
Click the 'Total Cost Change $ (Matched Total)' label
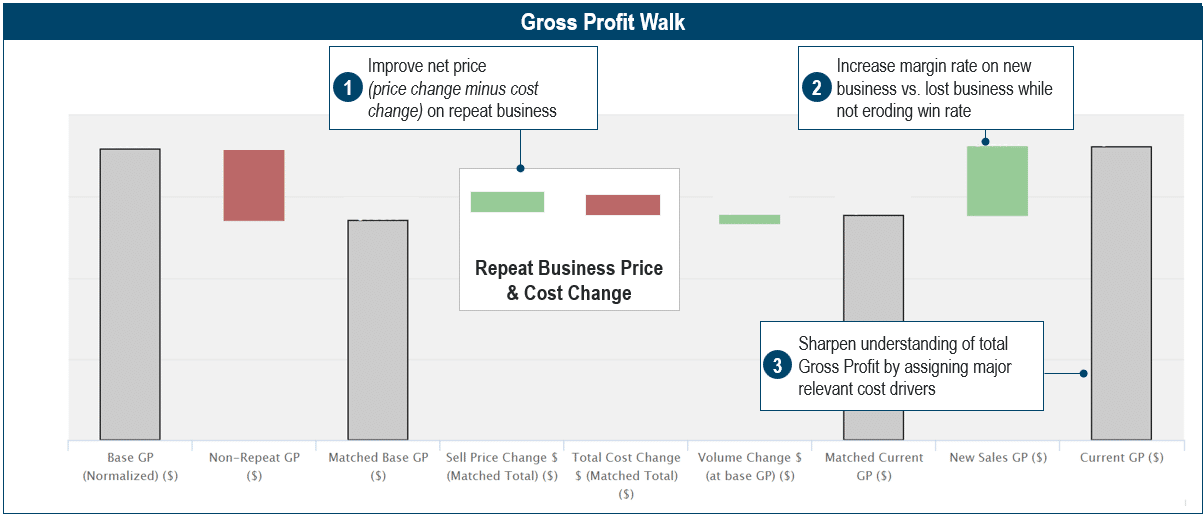tap(626, 475)
